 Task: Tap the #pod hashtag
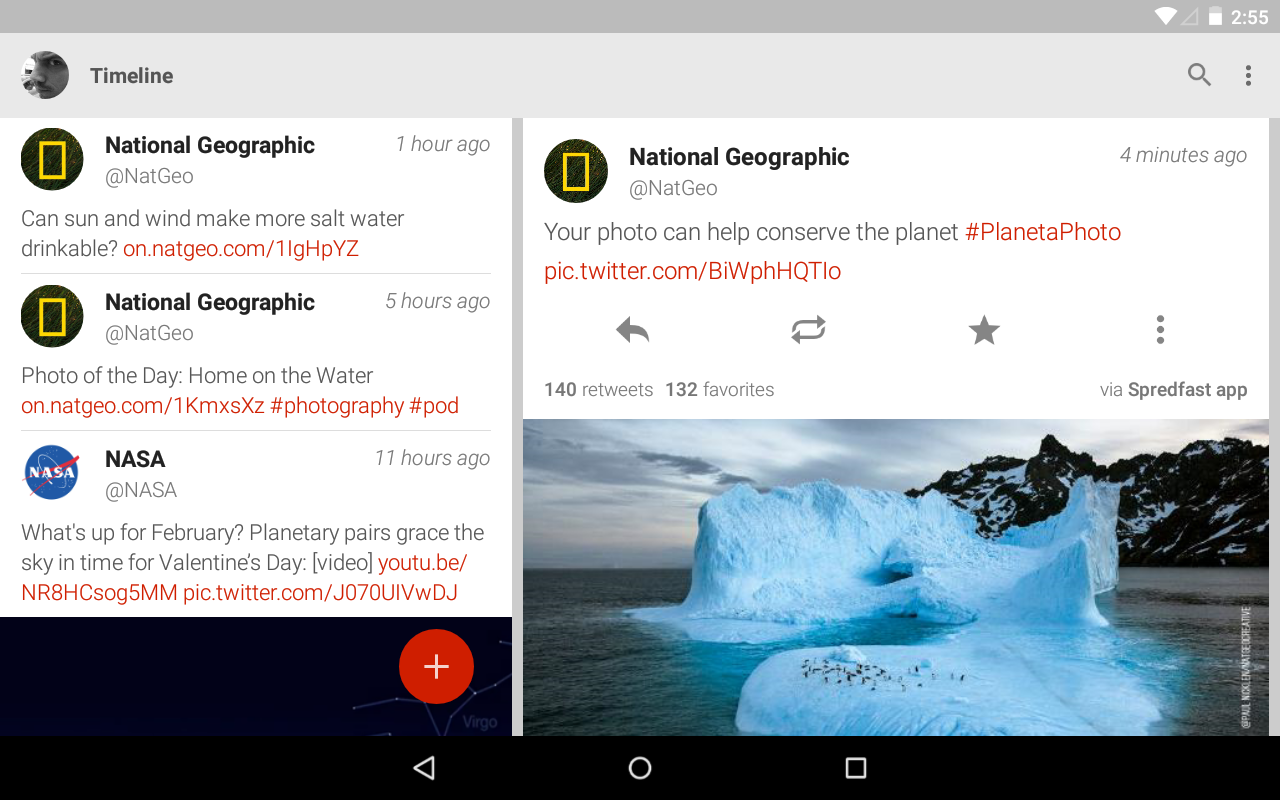click(x=434, y=406)
